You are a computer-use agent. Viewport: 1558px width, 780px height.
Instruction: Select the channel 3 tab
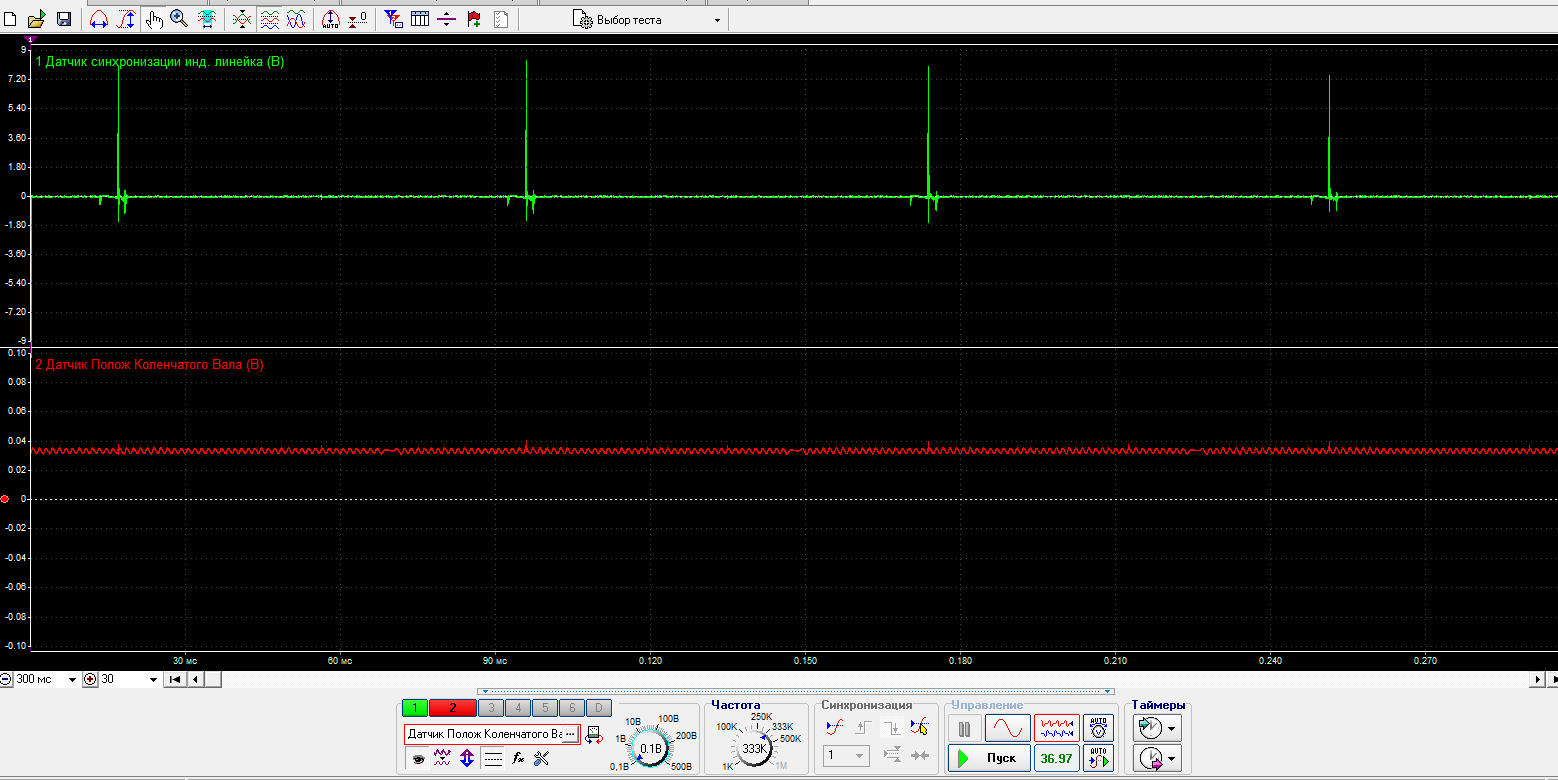click(491, 708)
